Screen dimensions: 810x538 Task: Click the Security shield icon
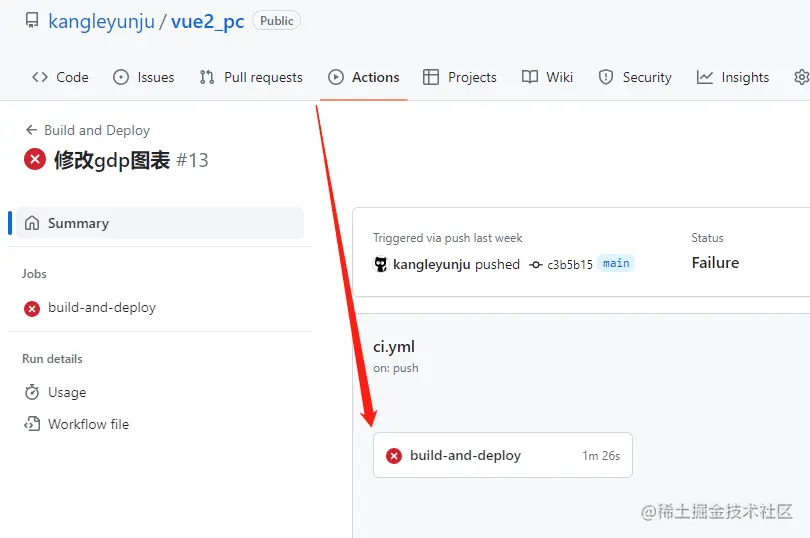tap(605, 77)
